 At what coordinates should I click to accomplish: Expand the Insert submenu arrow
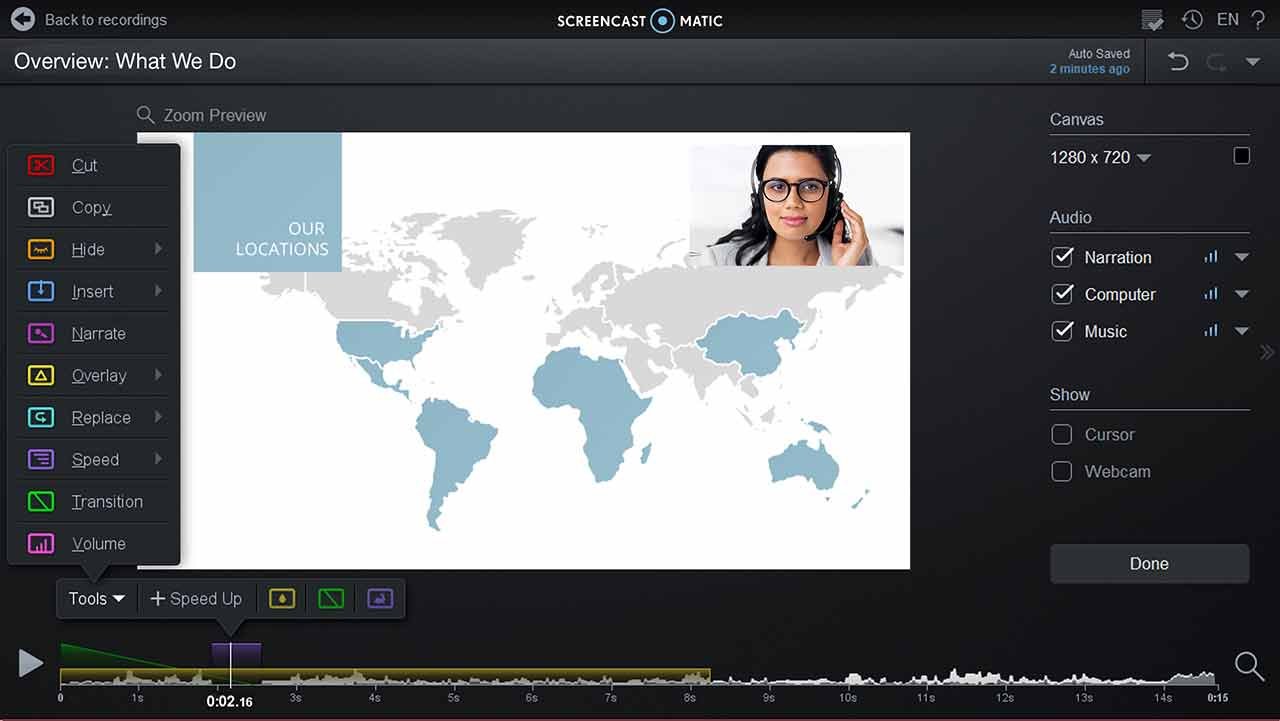point(158,291)
